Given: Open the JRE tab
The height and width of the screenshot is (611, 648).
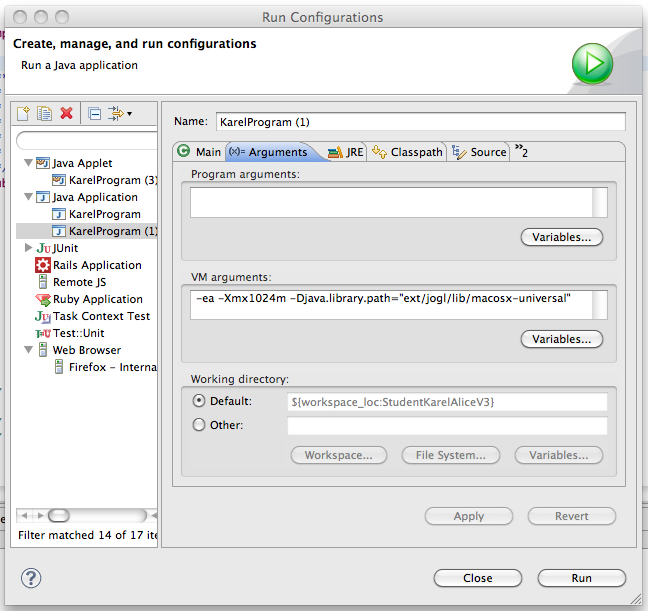Looking at the screenshot, I should pos(345,152).
